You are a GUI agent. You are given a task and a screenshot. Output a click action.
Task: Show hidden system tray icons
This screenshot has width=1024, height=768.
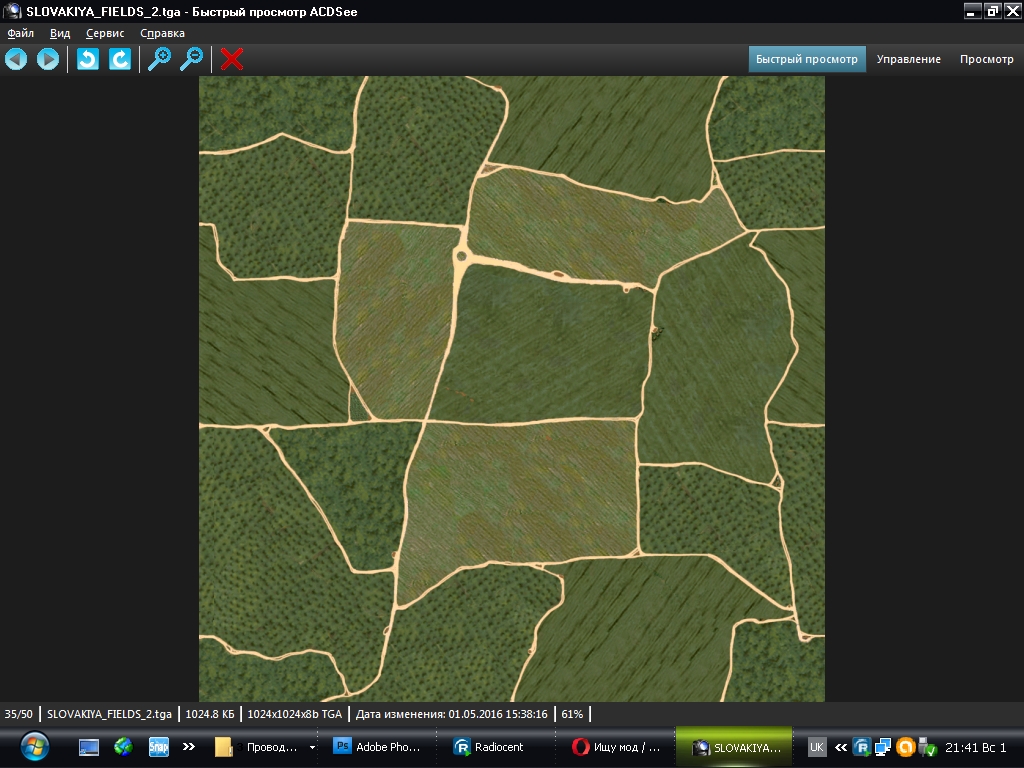click(841, 747)
